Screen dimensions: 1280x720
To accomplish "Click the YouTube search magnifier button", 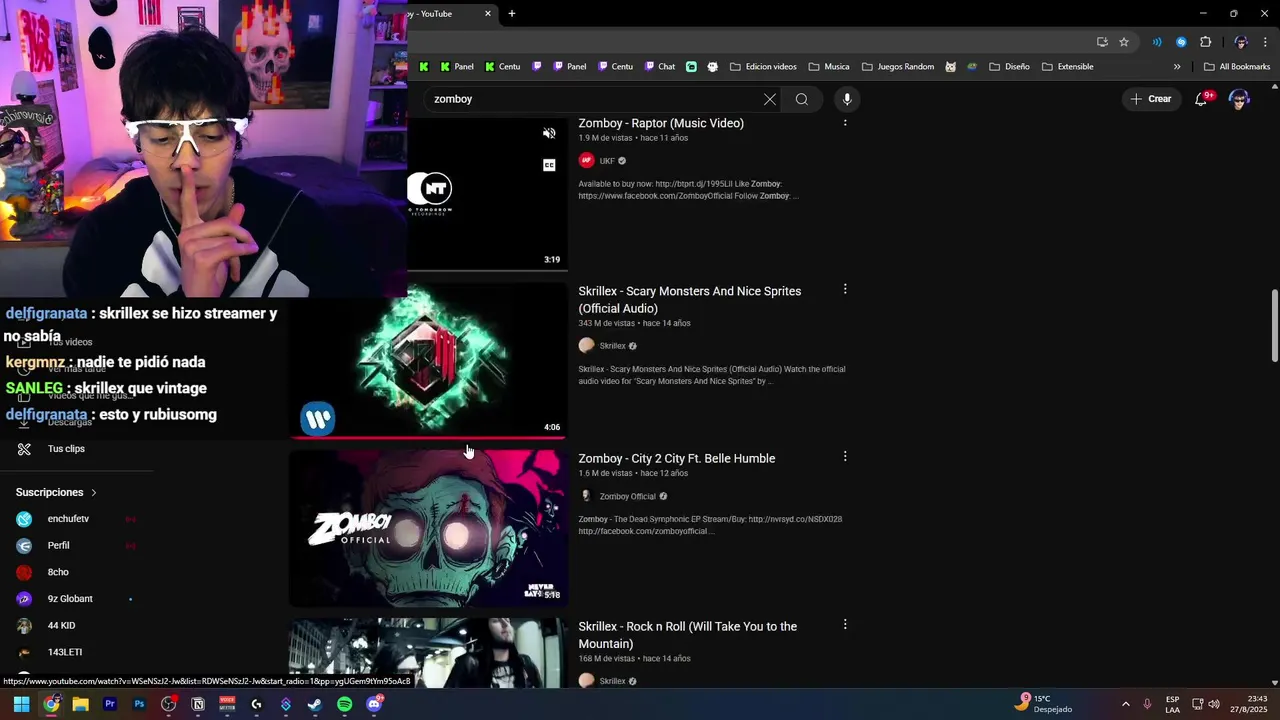I will click(802, 99).
